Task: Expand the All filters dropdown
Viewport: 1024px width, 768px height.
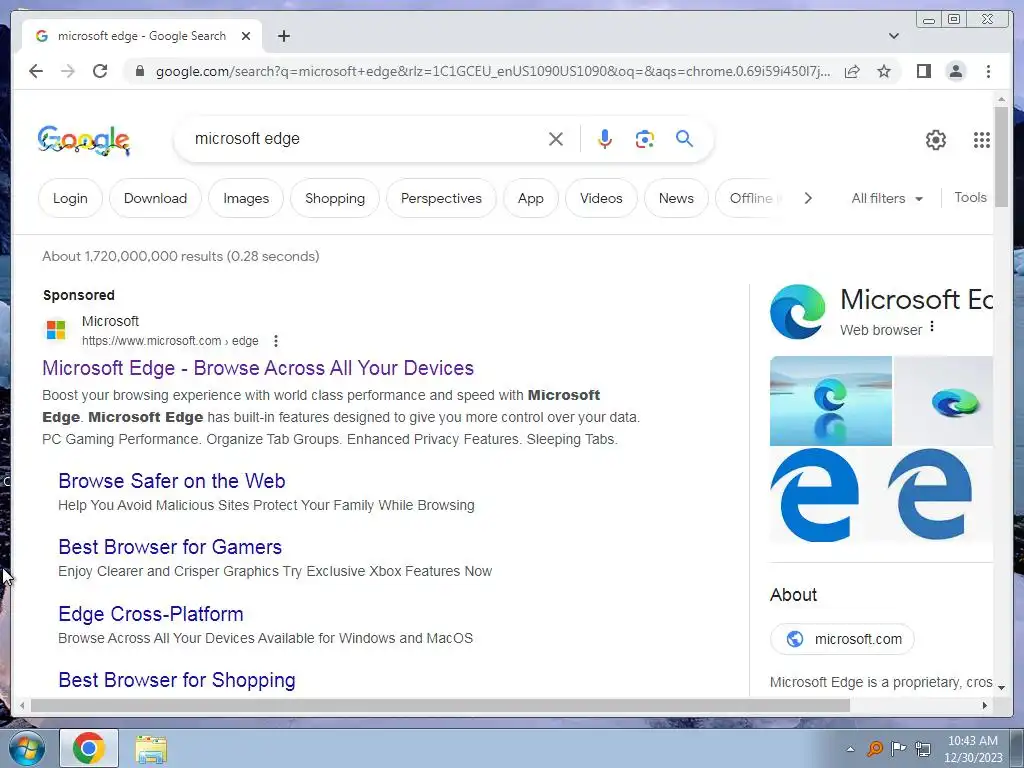Action: click(x=887, y=199)
